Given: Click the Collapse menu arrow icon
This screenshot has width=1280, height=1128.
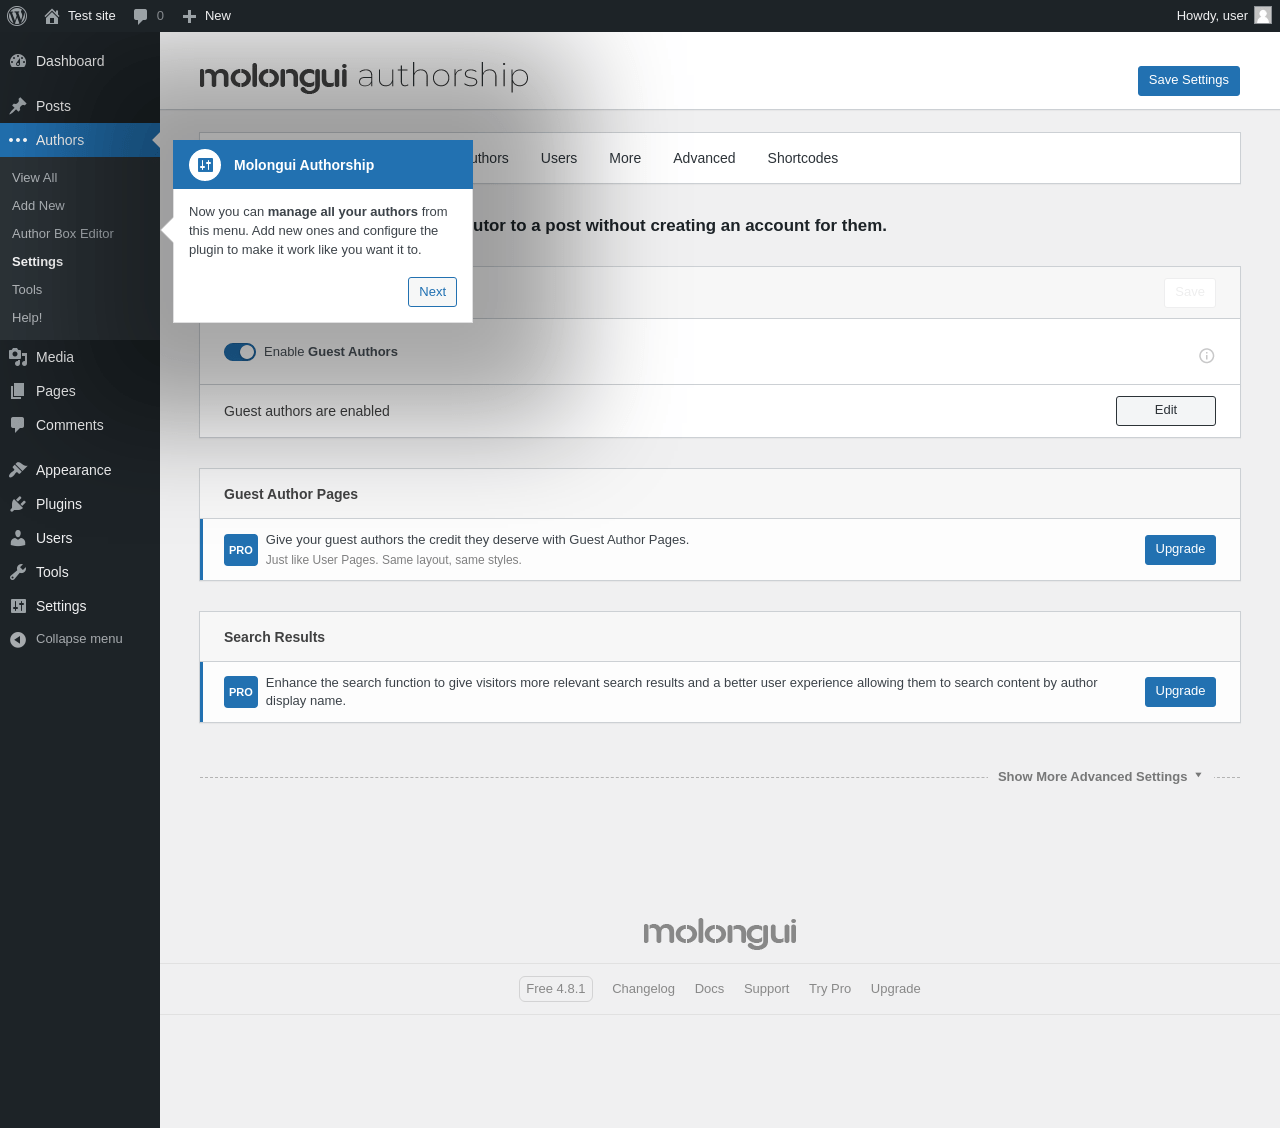Looking at the screenshot, I should coord(18,639).
